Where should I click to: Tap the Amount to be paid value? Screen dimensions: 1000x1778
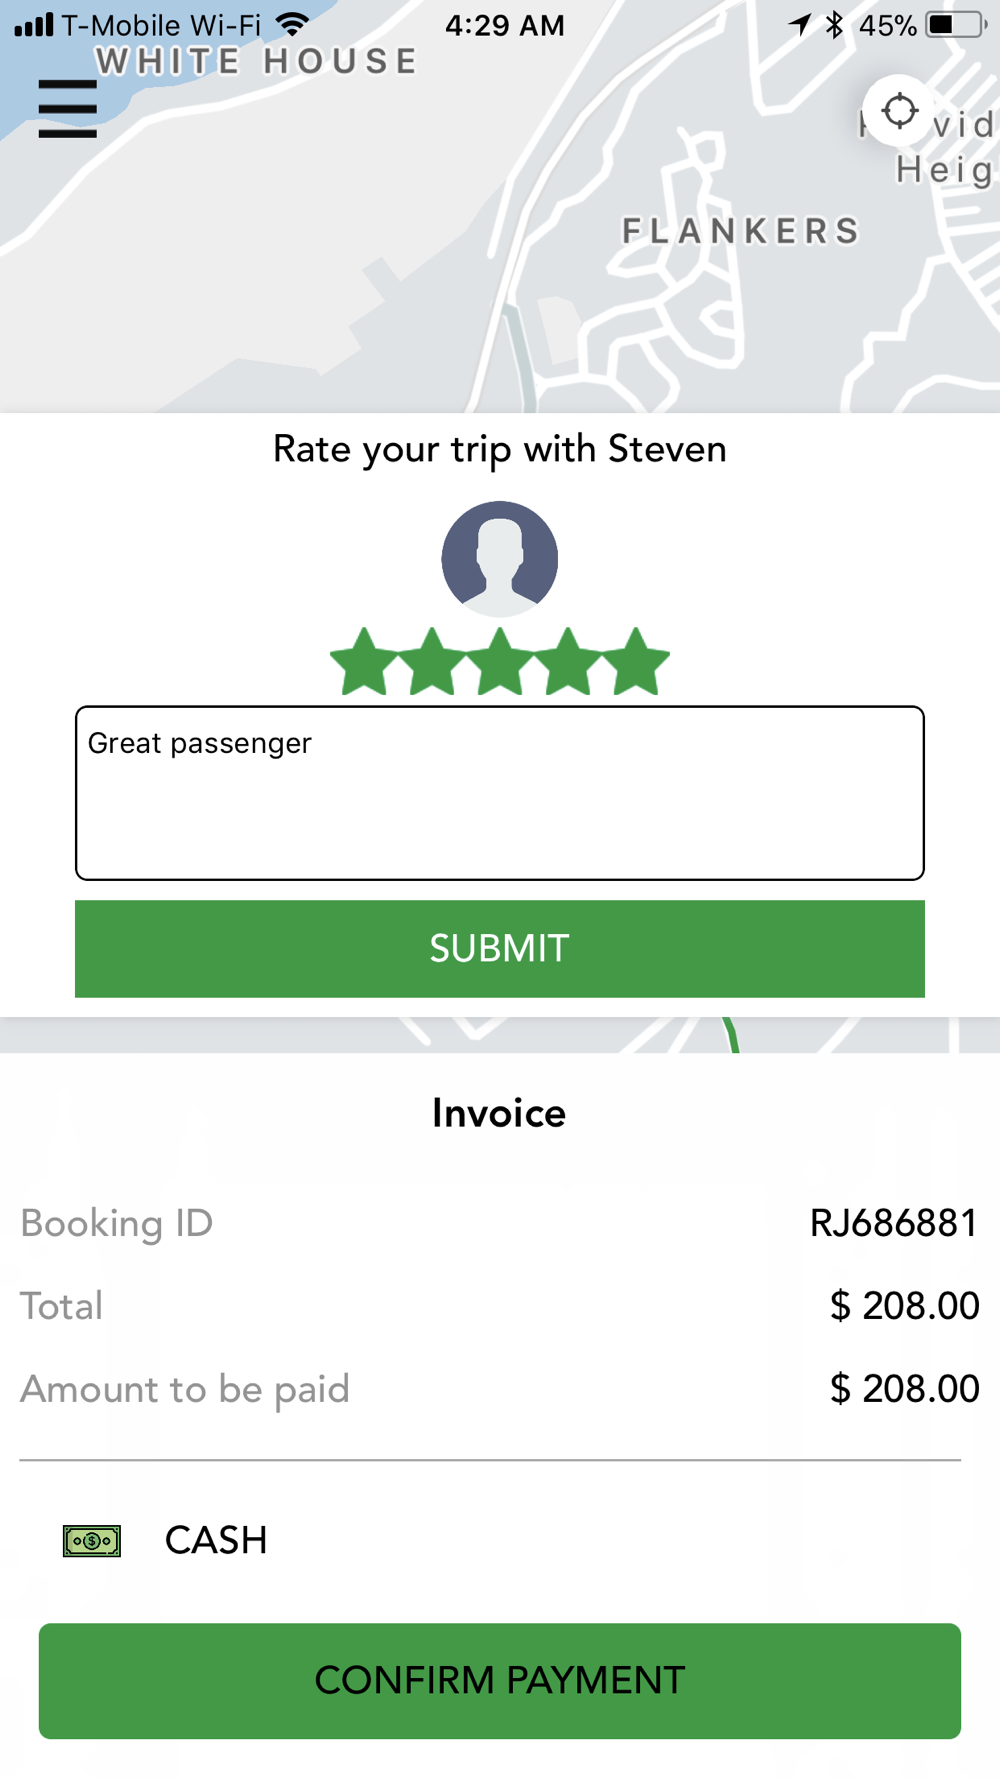(904, 1389)
